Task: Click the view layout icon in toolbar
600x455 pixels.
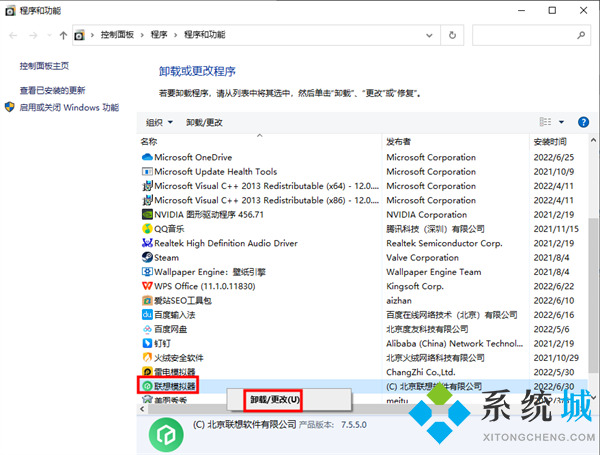Action: point(545,122)
